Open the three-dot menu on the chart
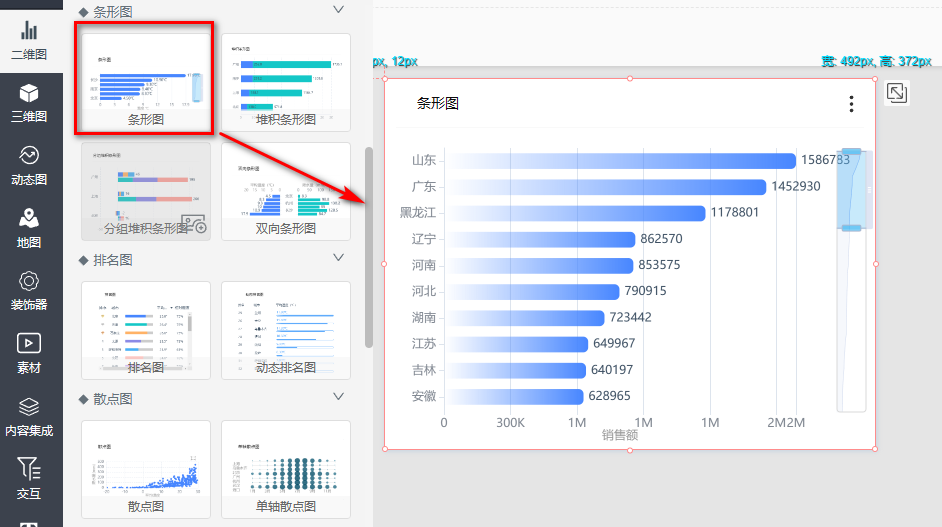 [851, 104]
